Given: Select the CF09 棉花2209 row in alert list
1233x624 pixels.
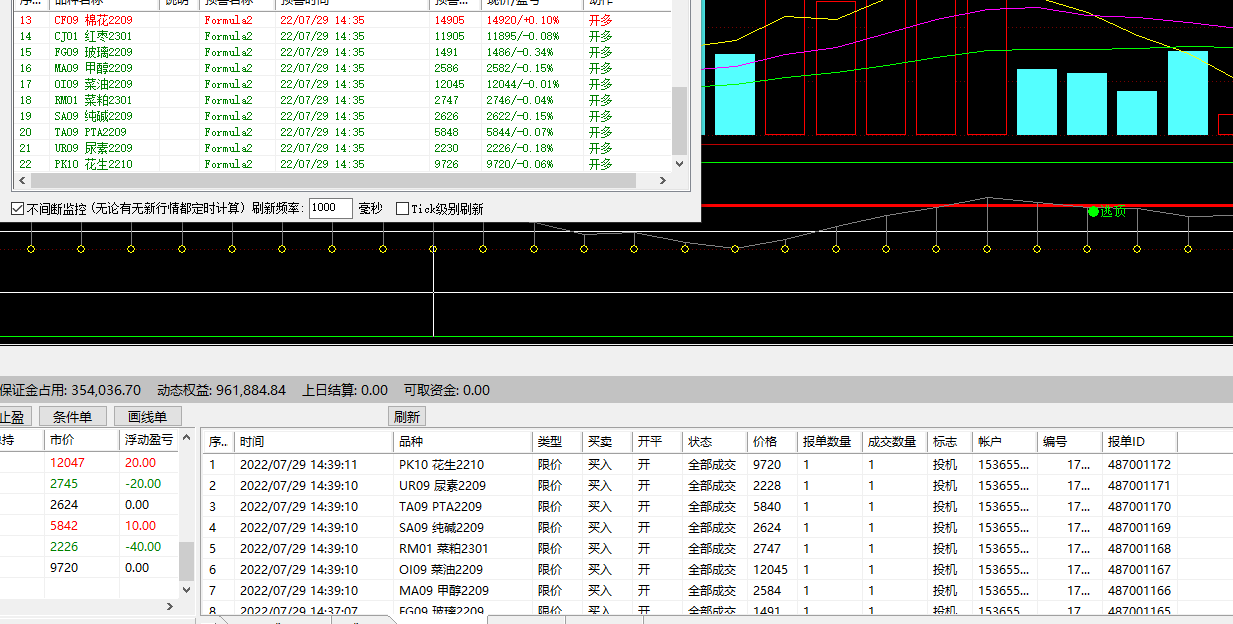Looking at the screenshot, I should click(x=342, y=20).
